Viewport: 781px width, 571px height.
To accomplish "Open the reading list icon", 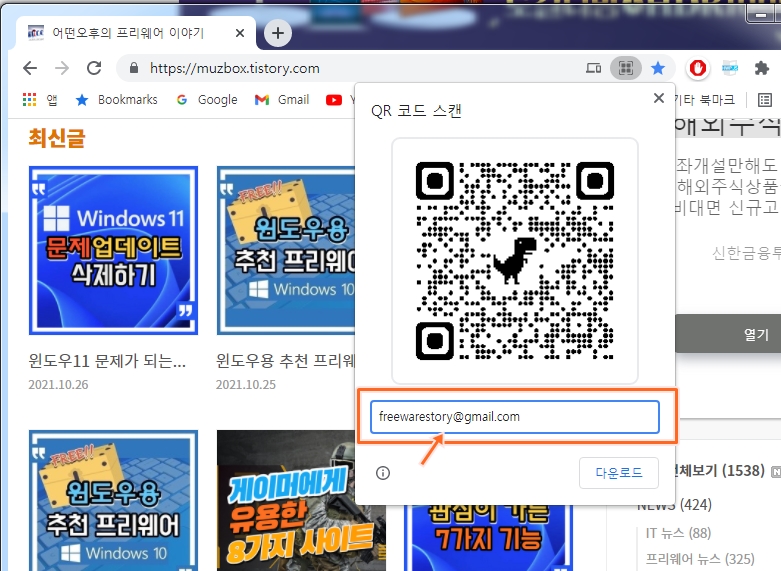I will coord(765,100).
